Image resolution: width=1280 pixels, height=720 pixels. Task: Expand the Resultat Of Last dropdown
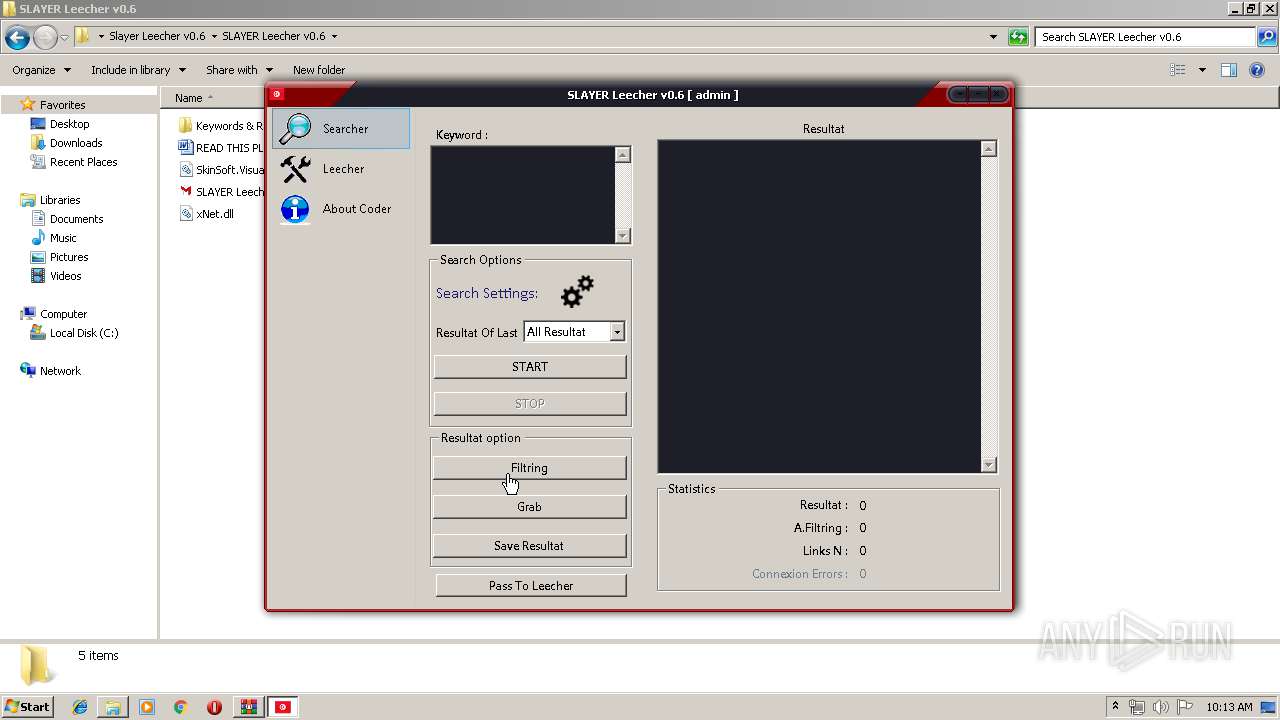click(x=617, y=332)
